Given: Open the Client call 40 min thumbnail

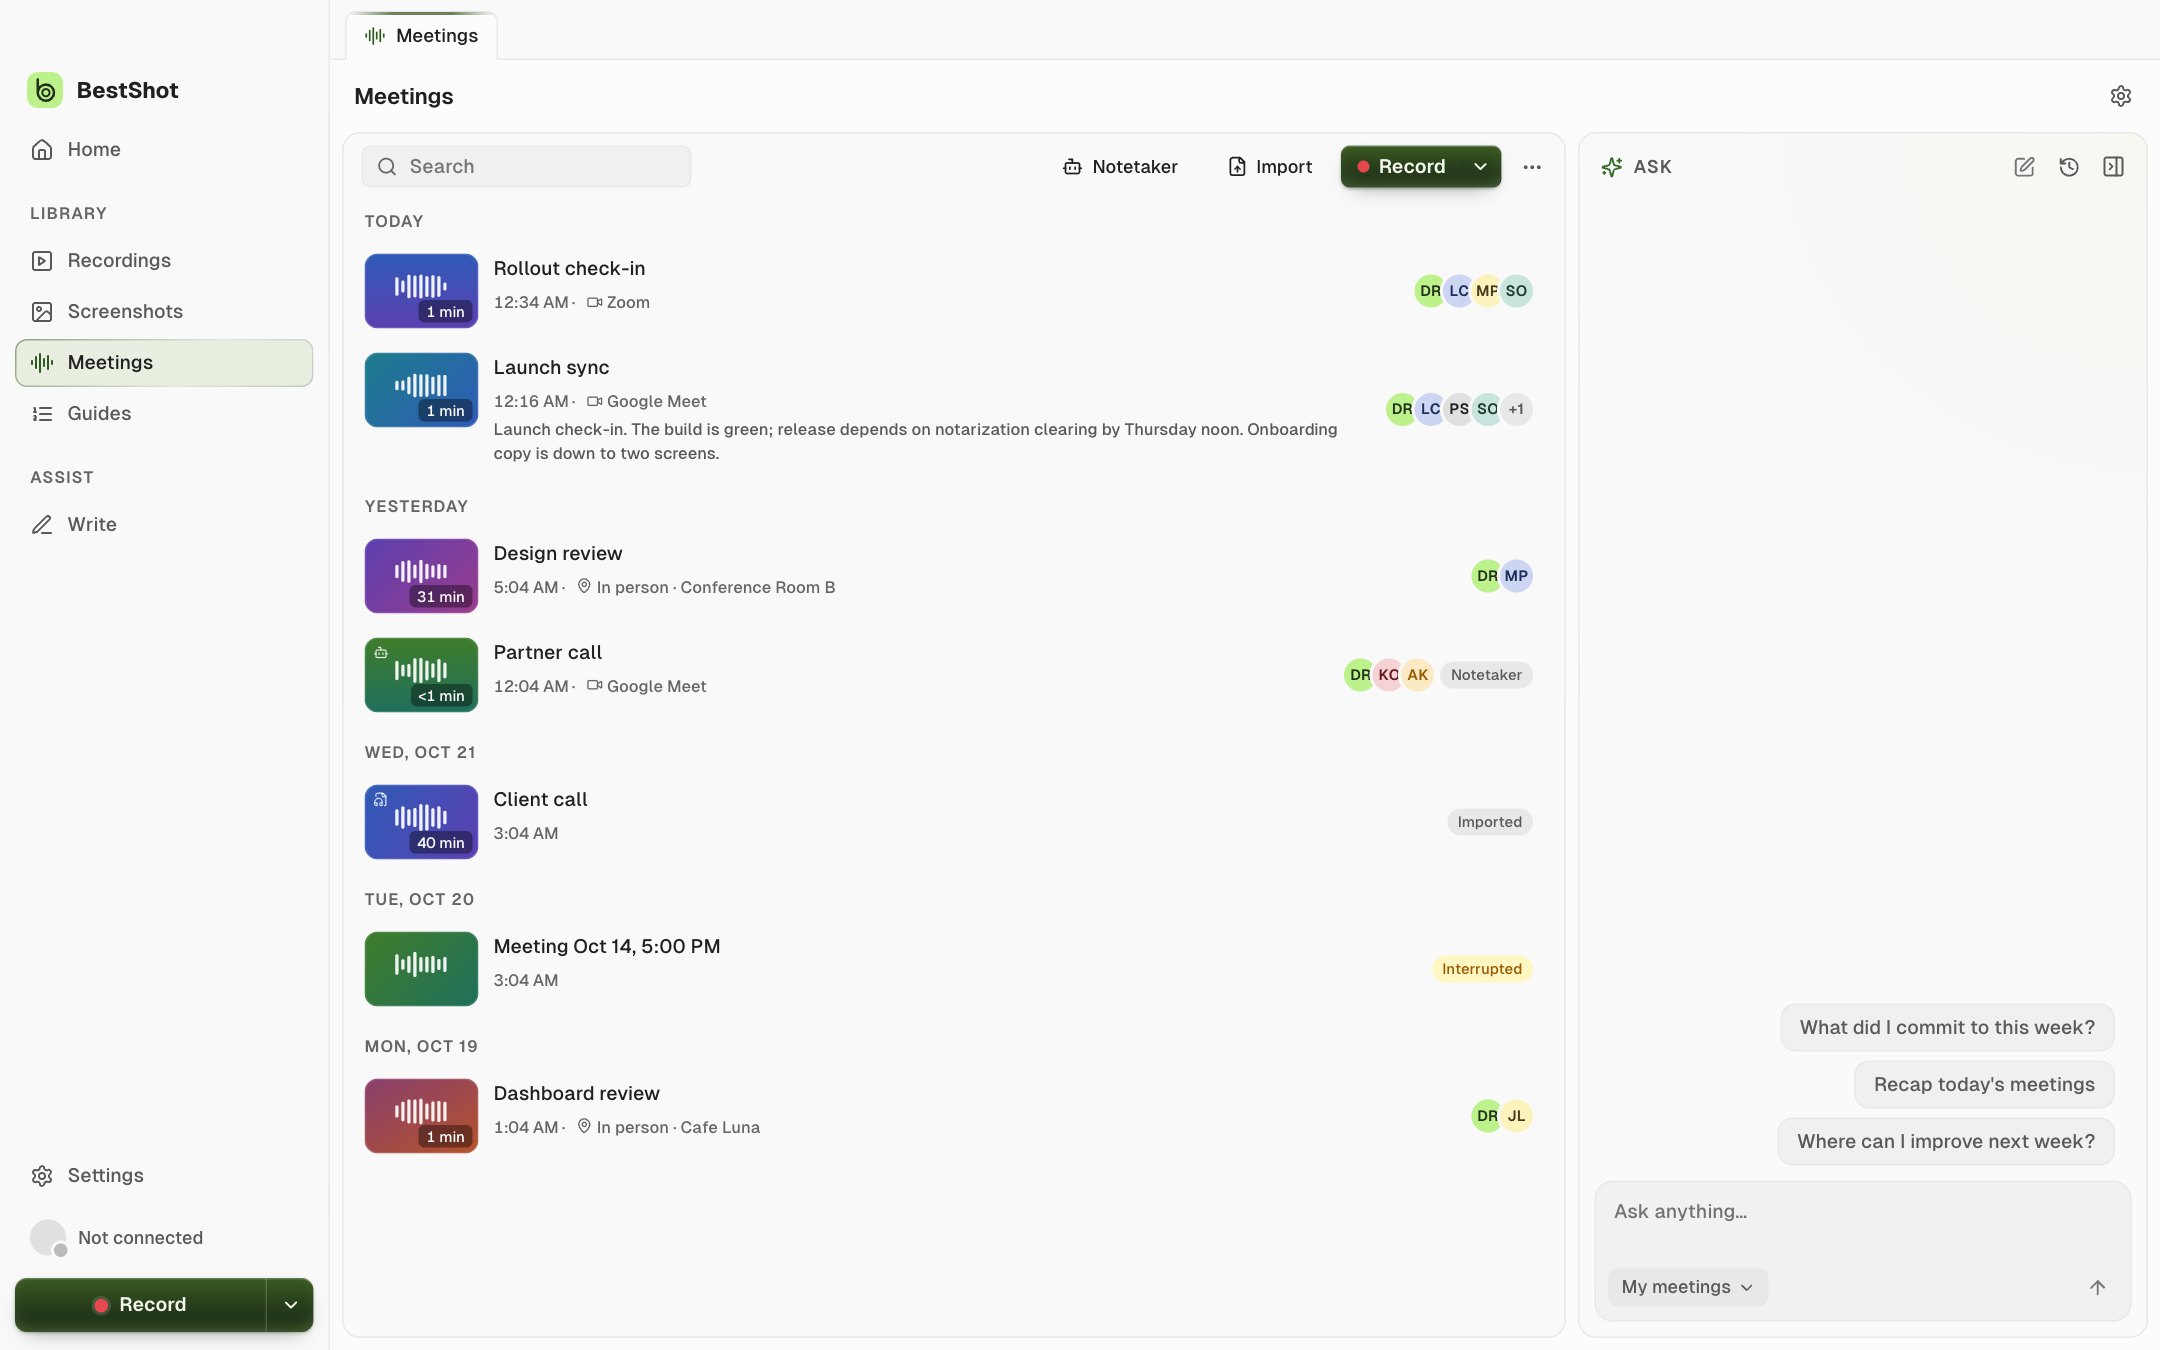Looking at the screenshot, I should pos(421,822).
